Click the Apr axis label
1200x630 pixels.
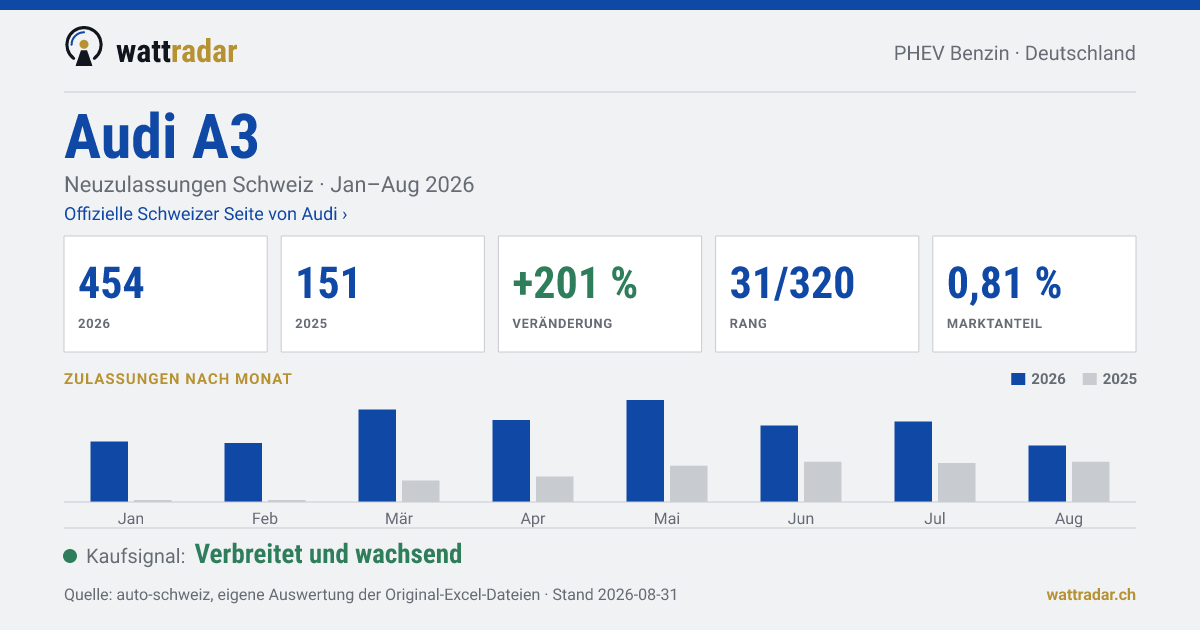tap(533, 519)
